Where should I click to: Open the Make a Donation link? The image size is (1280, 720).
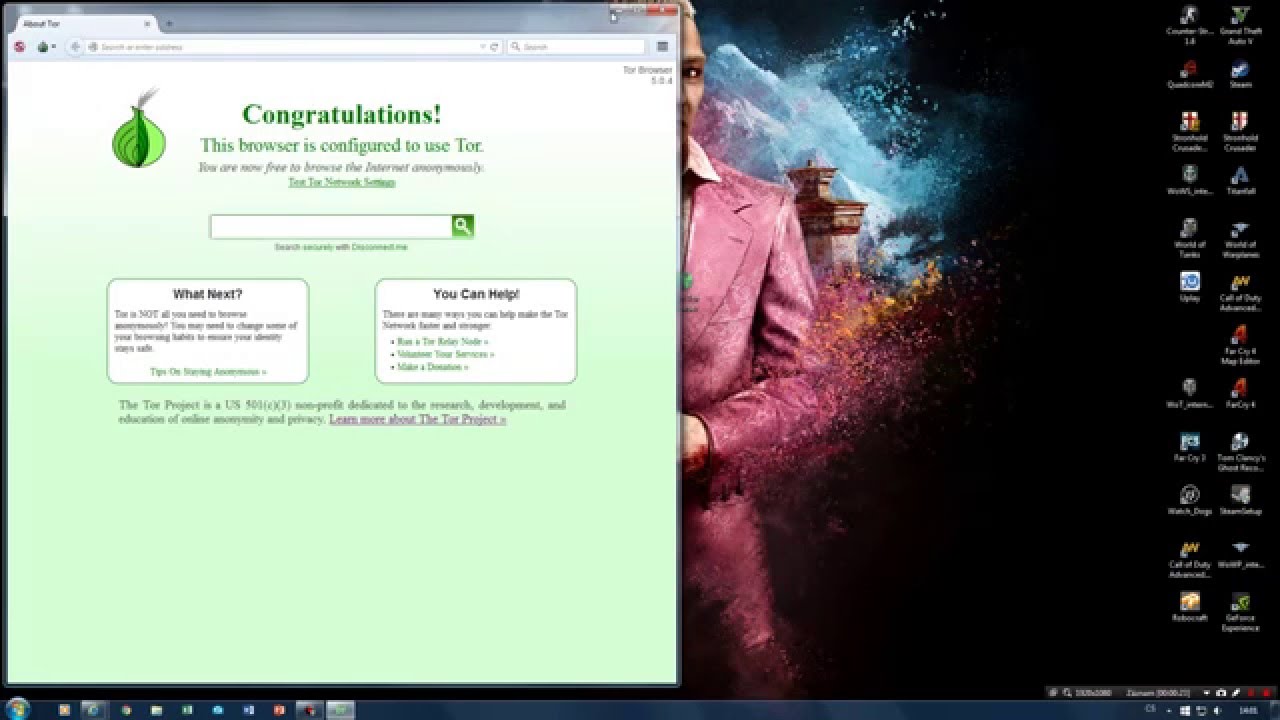(x=432, y=367)
